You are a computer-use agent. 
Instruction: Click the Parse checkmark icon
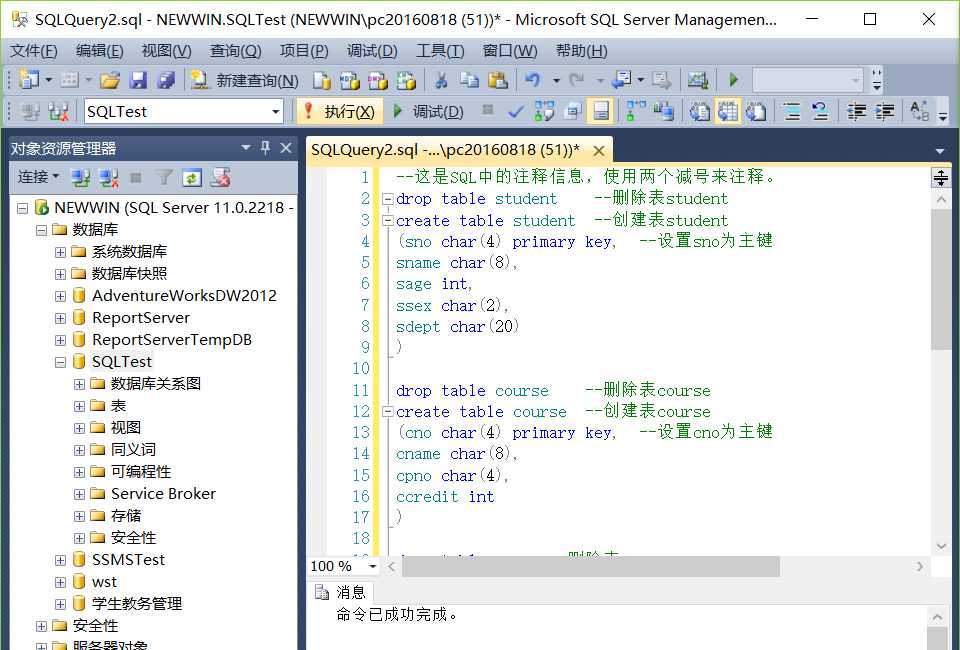coord(516,111)
